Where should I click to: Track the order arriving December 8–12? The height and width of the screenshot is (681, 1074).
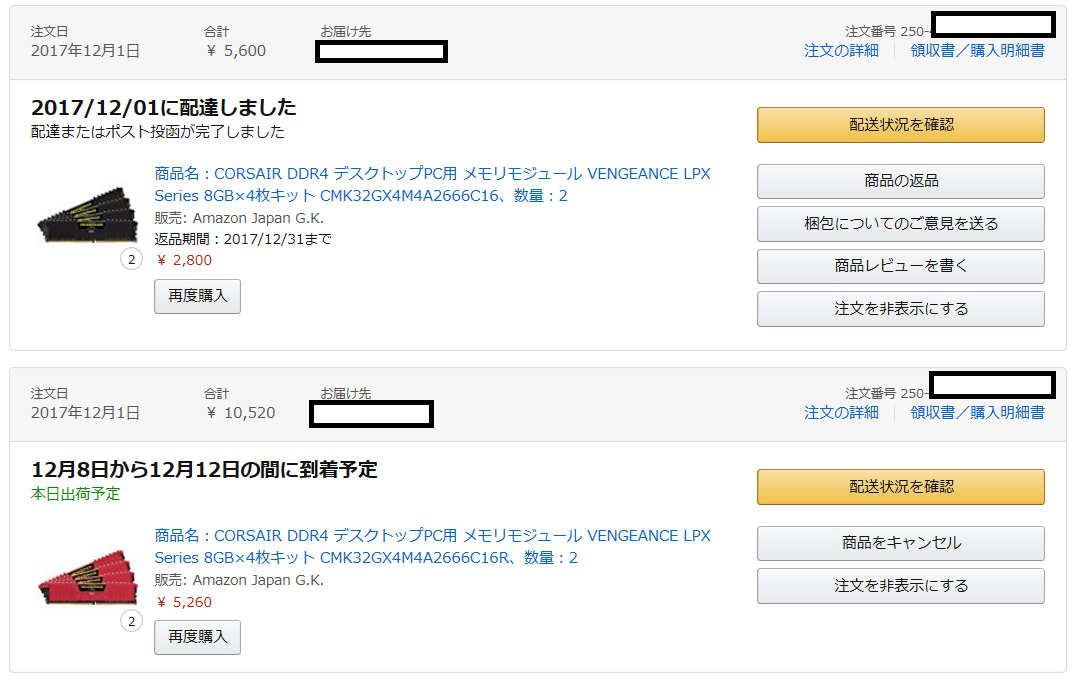pyautogui.click(x=900, y=487)
